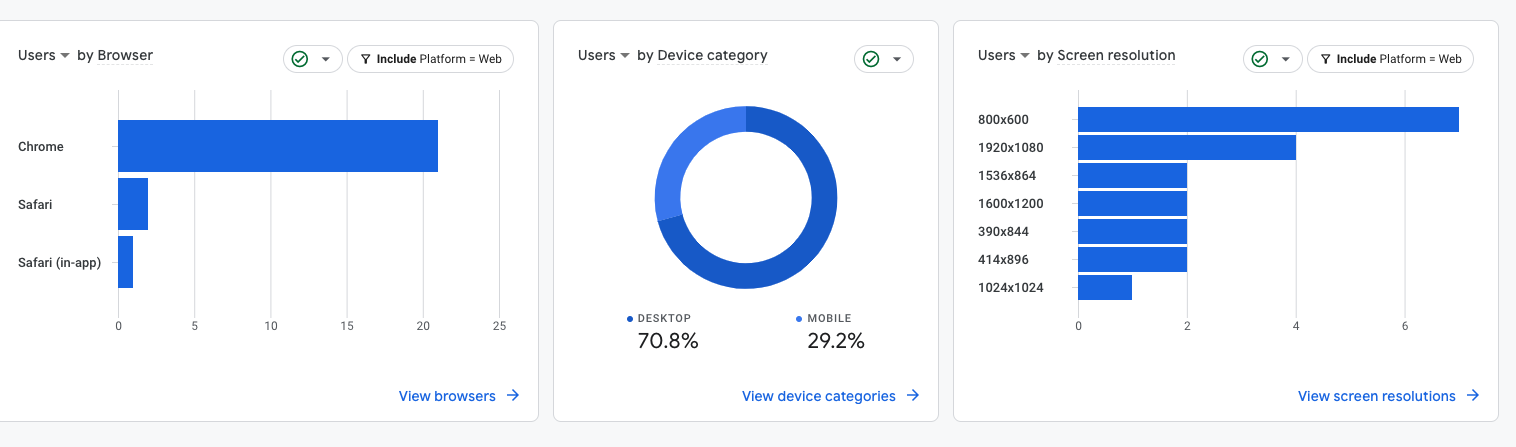Click green checkmark icon in Screen resolution card
Viewport: 1516px width, 447px height.
1260,59
